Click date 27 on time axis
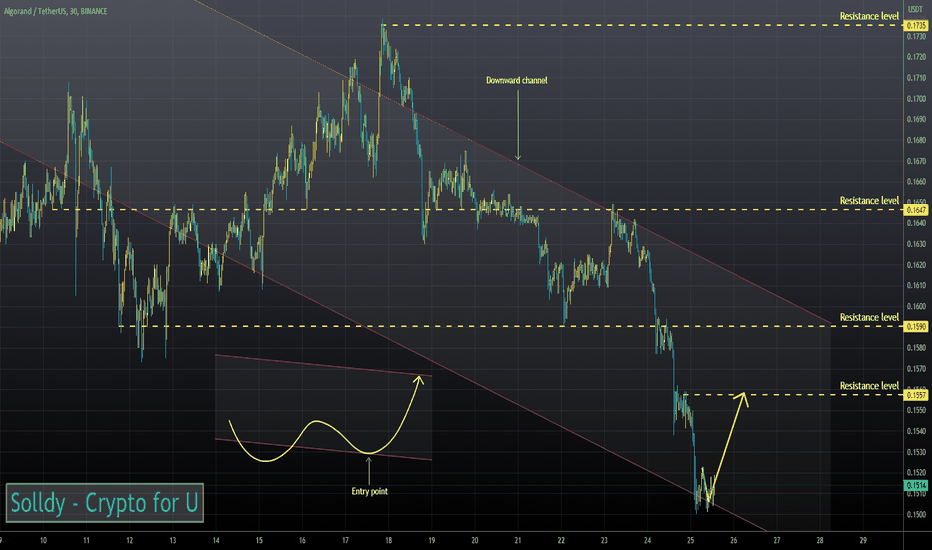 pos(777,540)
